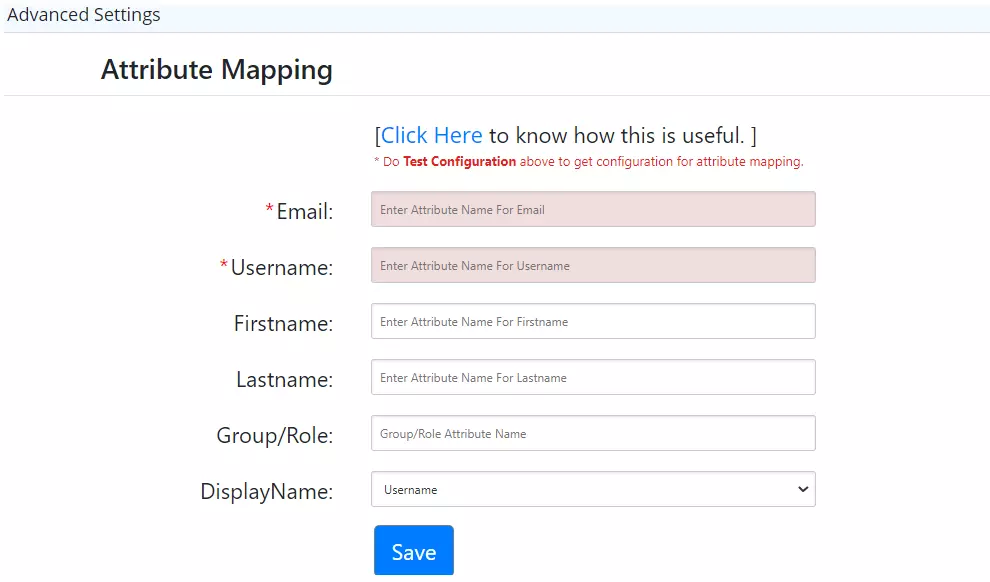The image size is (990, 582).
Task: Open the Click Here help link
Action: click(431, 135)
